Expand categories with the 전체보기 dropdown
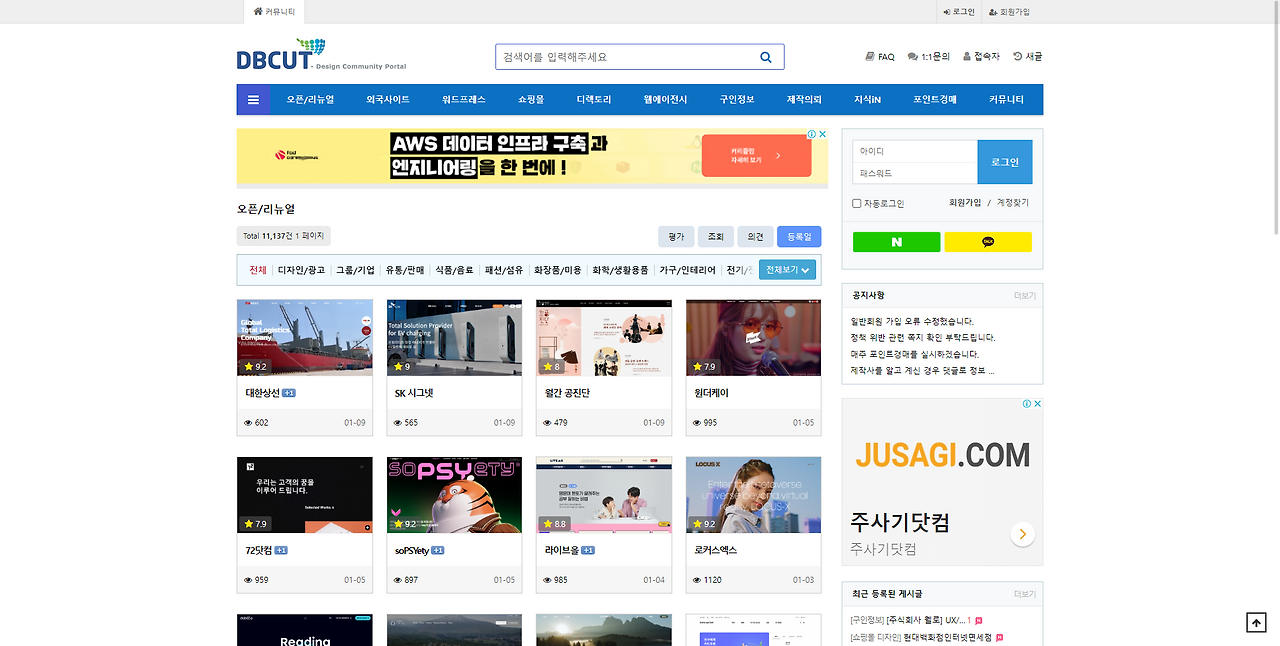Image resolution: width=1280 pixels, height=646 pixels. 788,270
